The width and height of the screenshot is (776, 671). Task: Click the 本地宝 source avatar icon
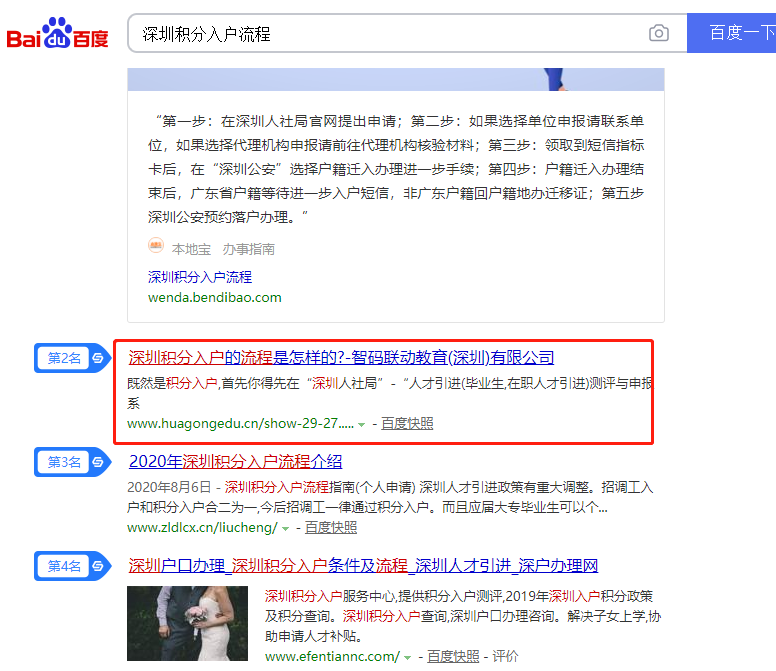(x=156, y=245)
